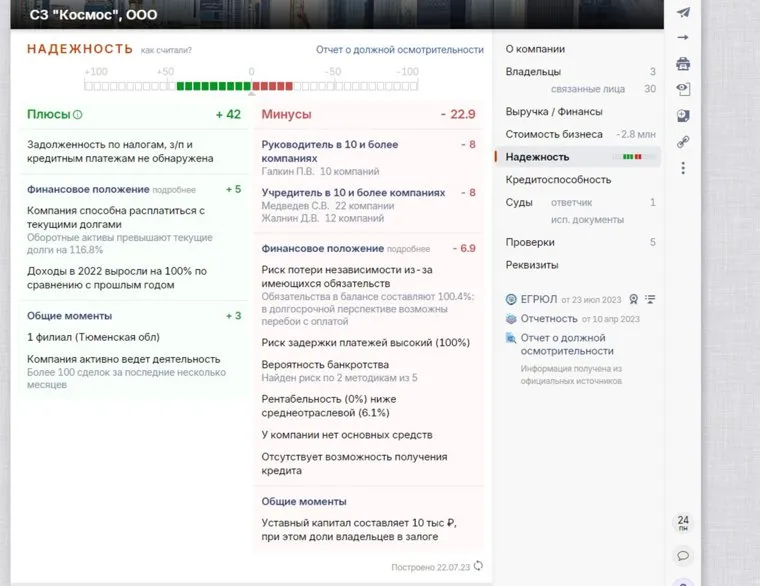Click the list icon beside ЕГРЮЛ date
This screenshot has width=760, height=586.
click(650, 298)
